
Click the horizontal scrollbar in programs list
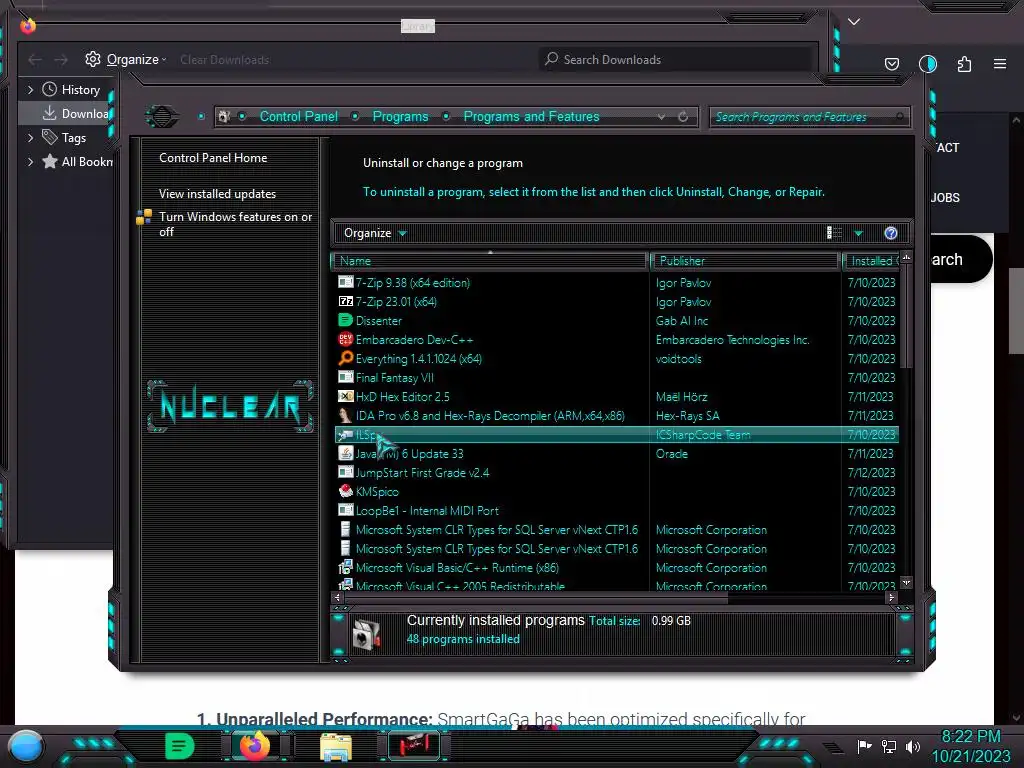536,598
